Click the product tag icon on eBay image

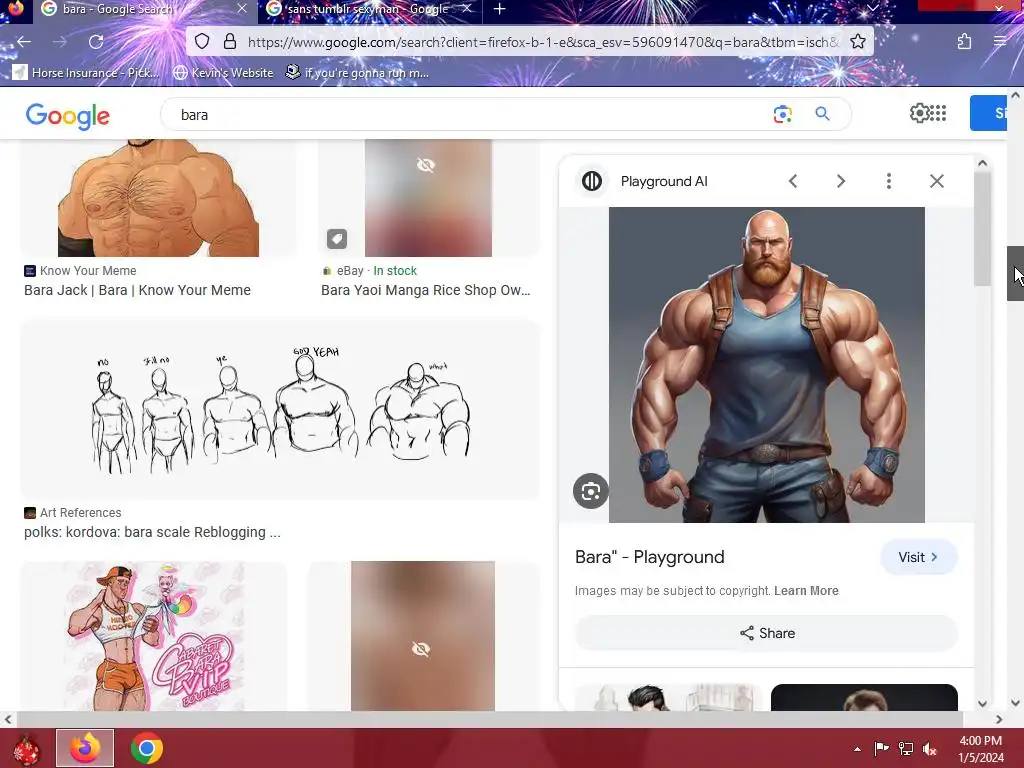[337, 239]
